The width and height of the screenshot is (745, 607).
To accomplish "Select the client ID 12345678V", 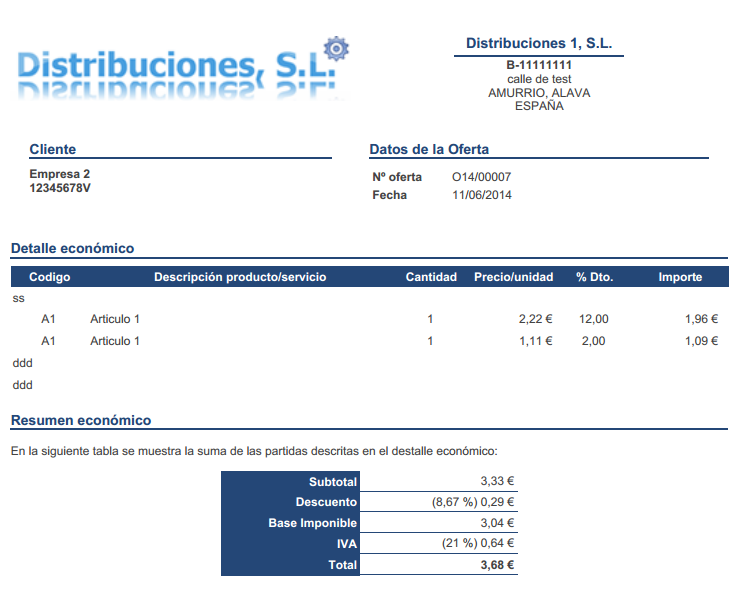I will point(60,188).
